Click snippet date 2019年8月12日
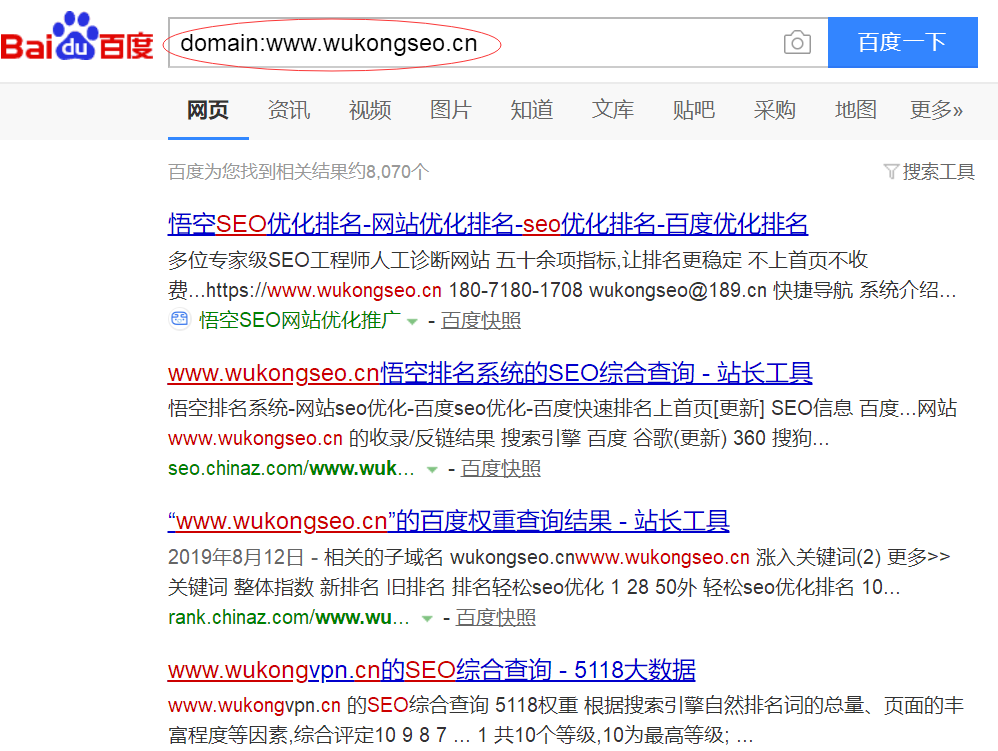 (x=236, y=557)
